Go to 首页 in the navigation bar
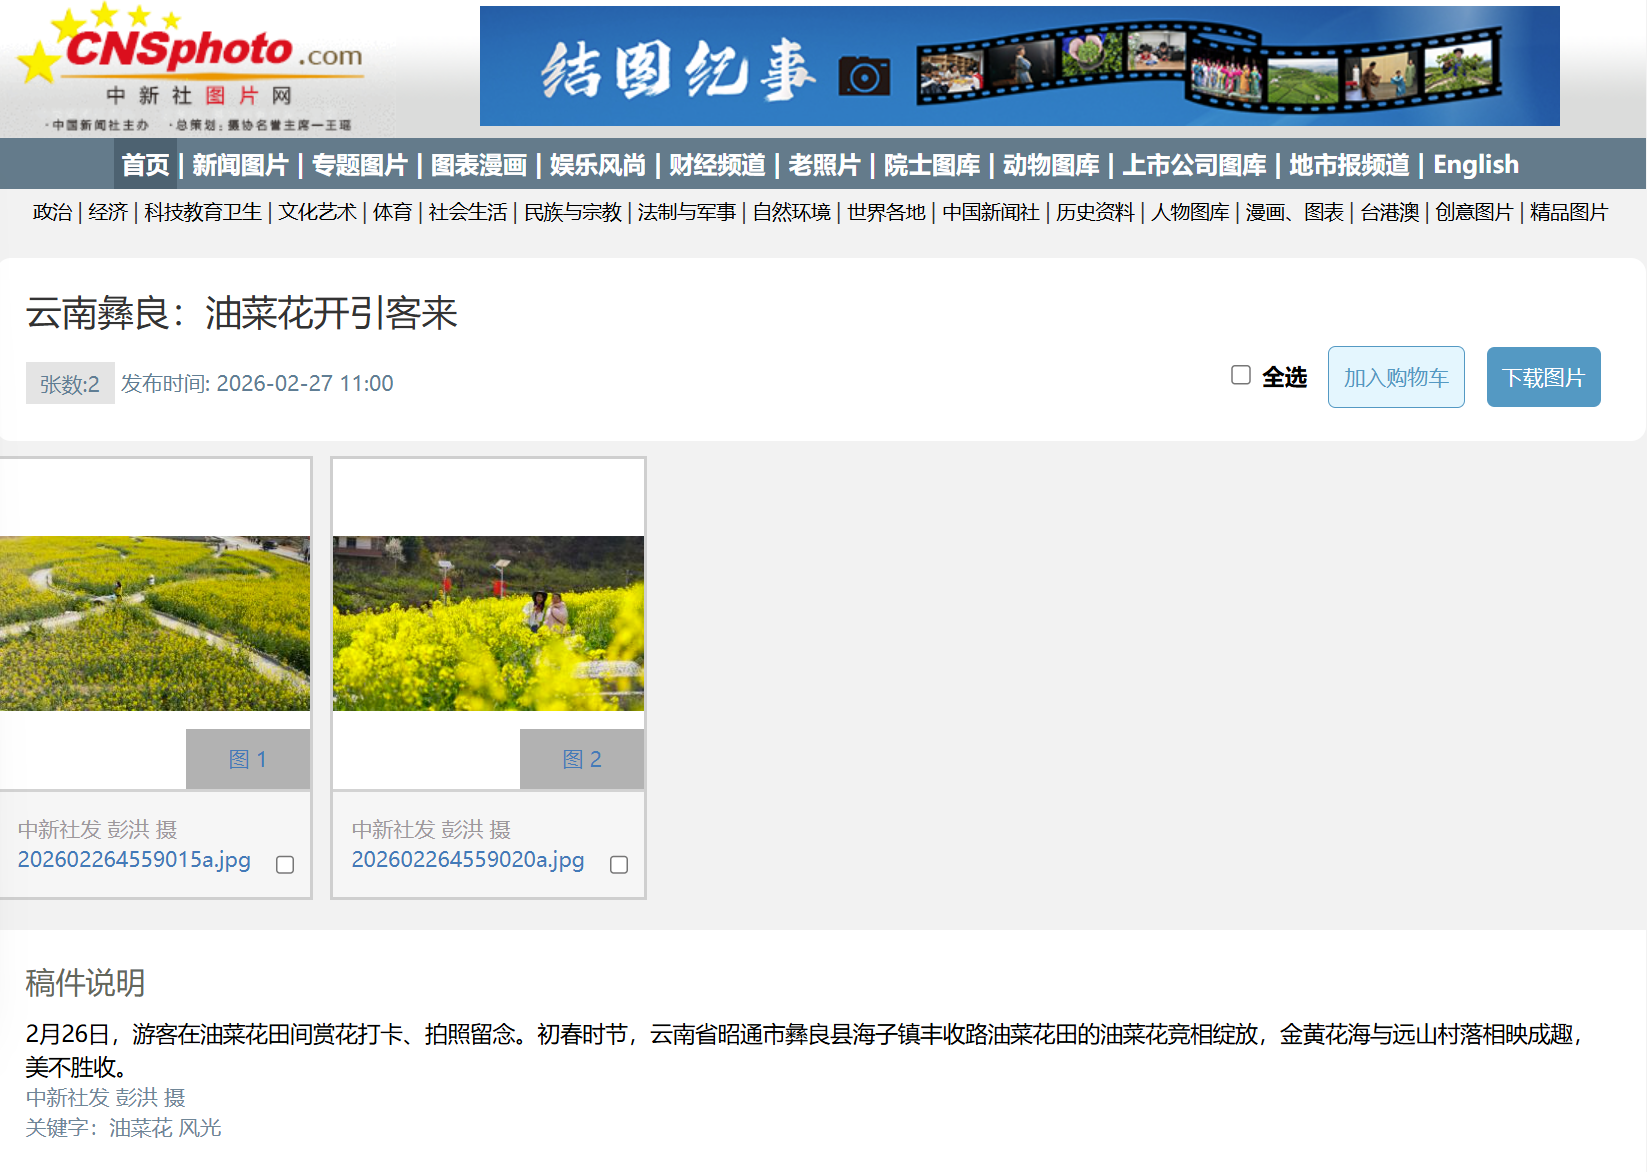The width and height of the screenshot is (1647, 1172). pos(146,165)
